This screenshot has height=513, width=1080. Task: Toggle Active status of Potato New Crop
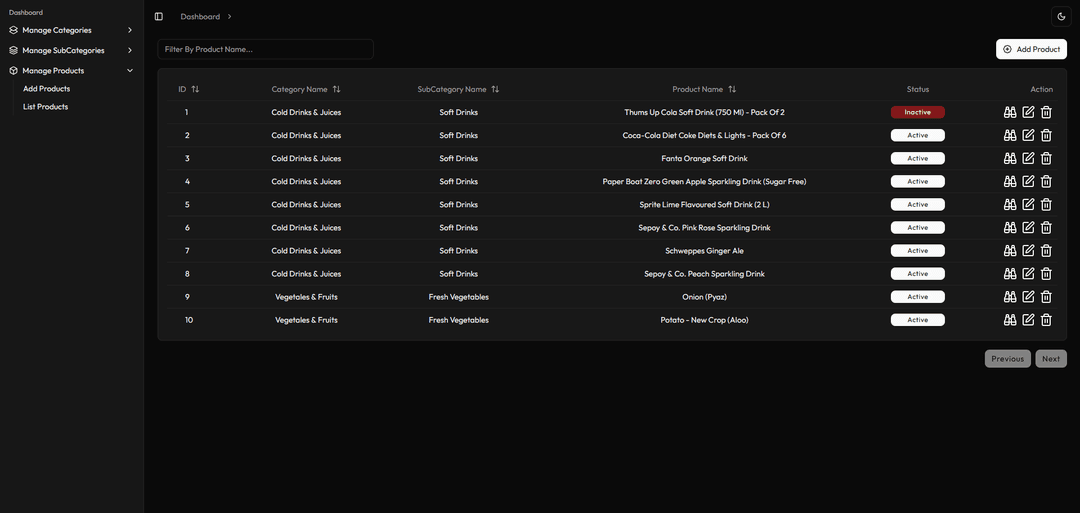917,320
